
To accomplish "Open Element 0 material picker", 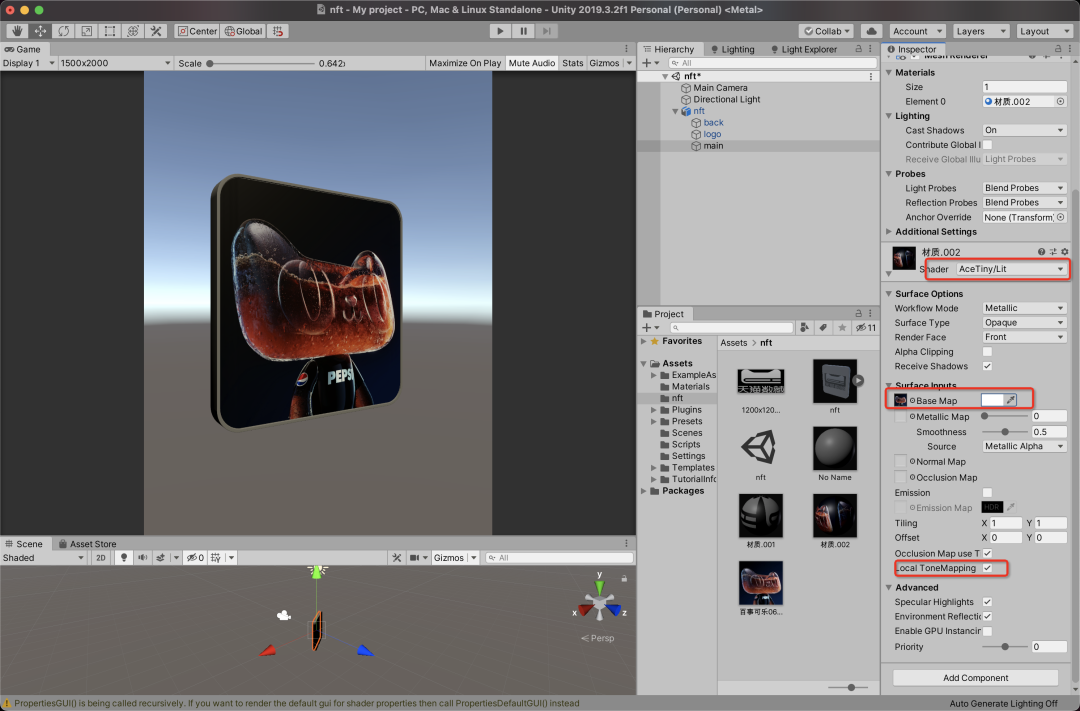I will tap(1061, 101).
